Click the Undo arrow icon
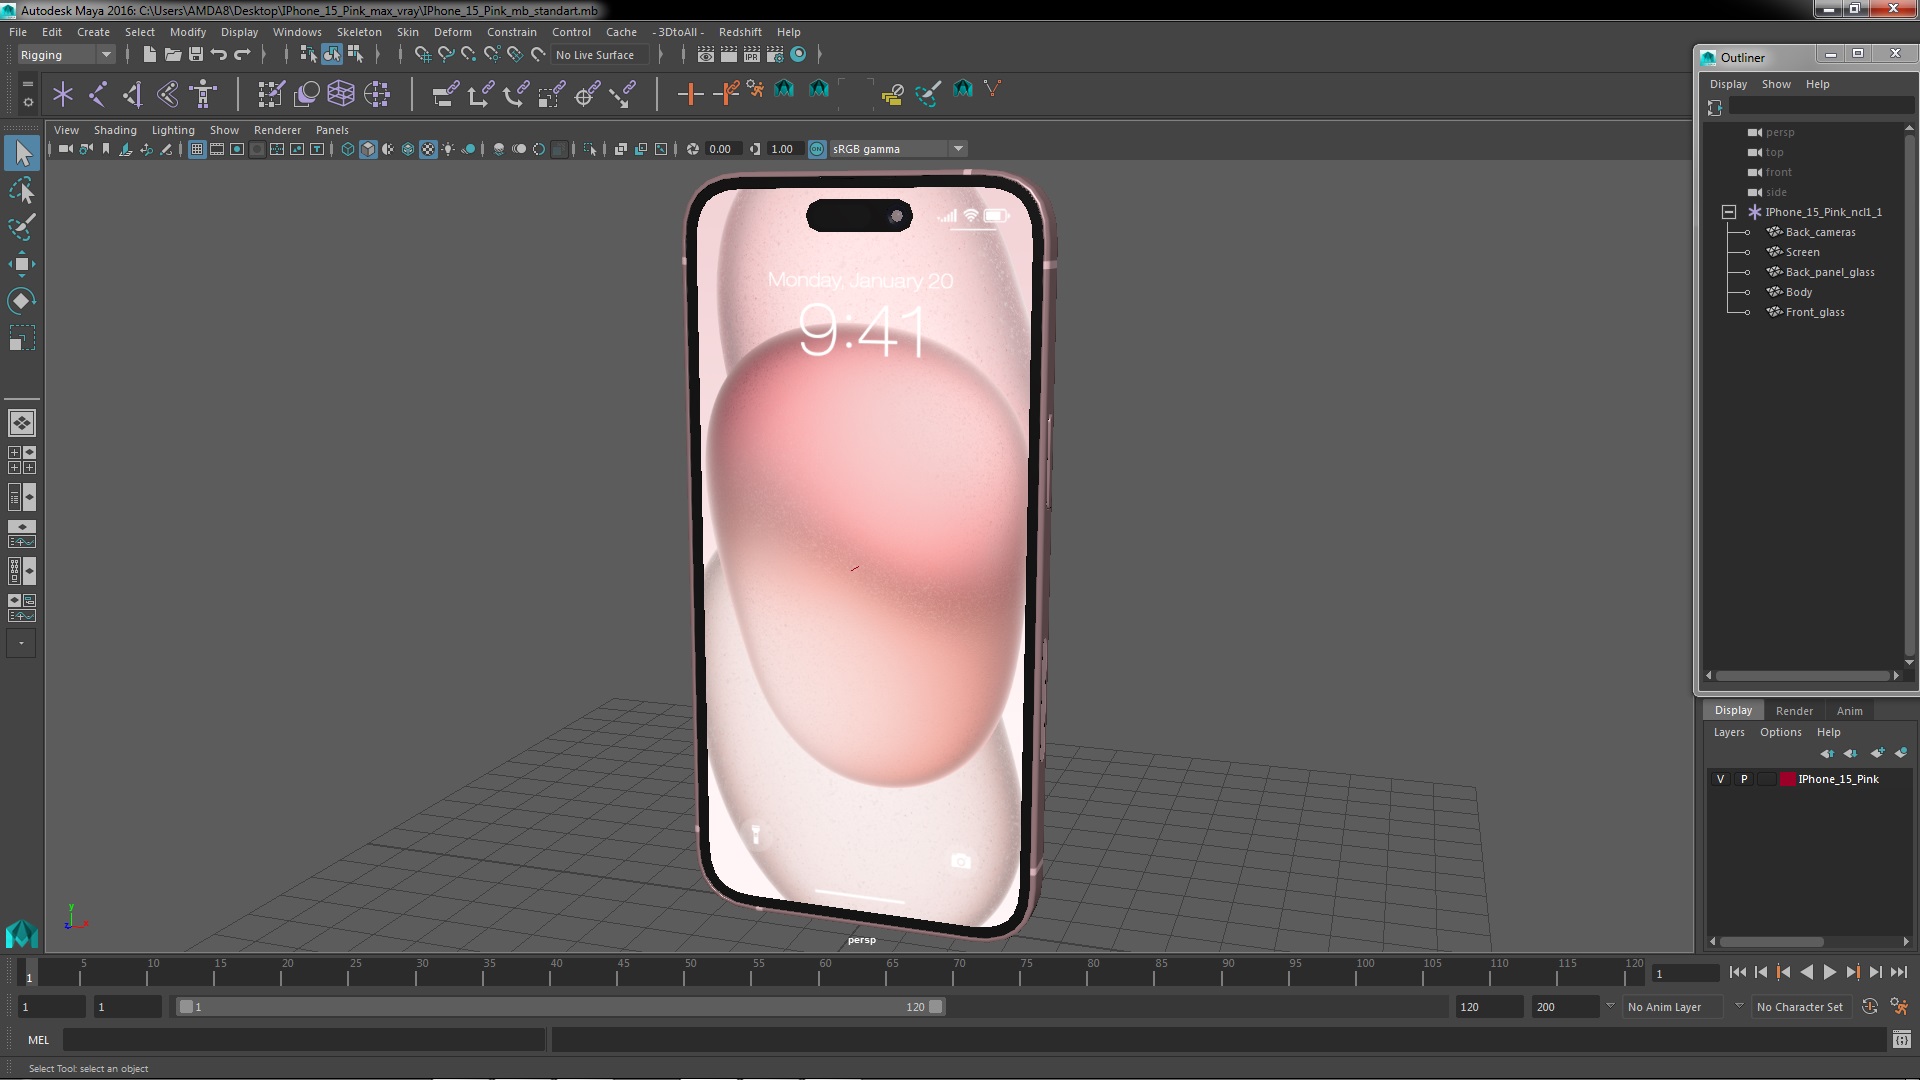 pyautogui.click(x=219, y=55)
